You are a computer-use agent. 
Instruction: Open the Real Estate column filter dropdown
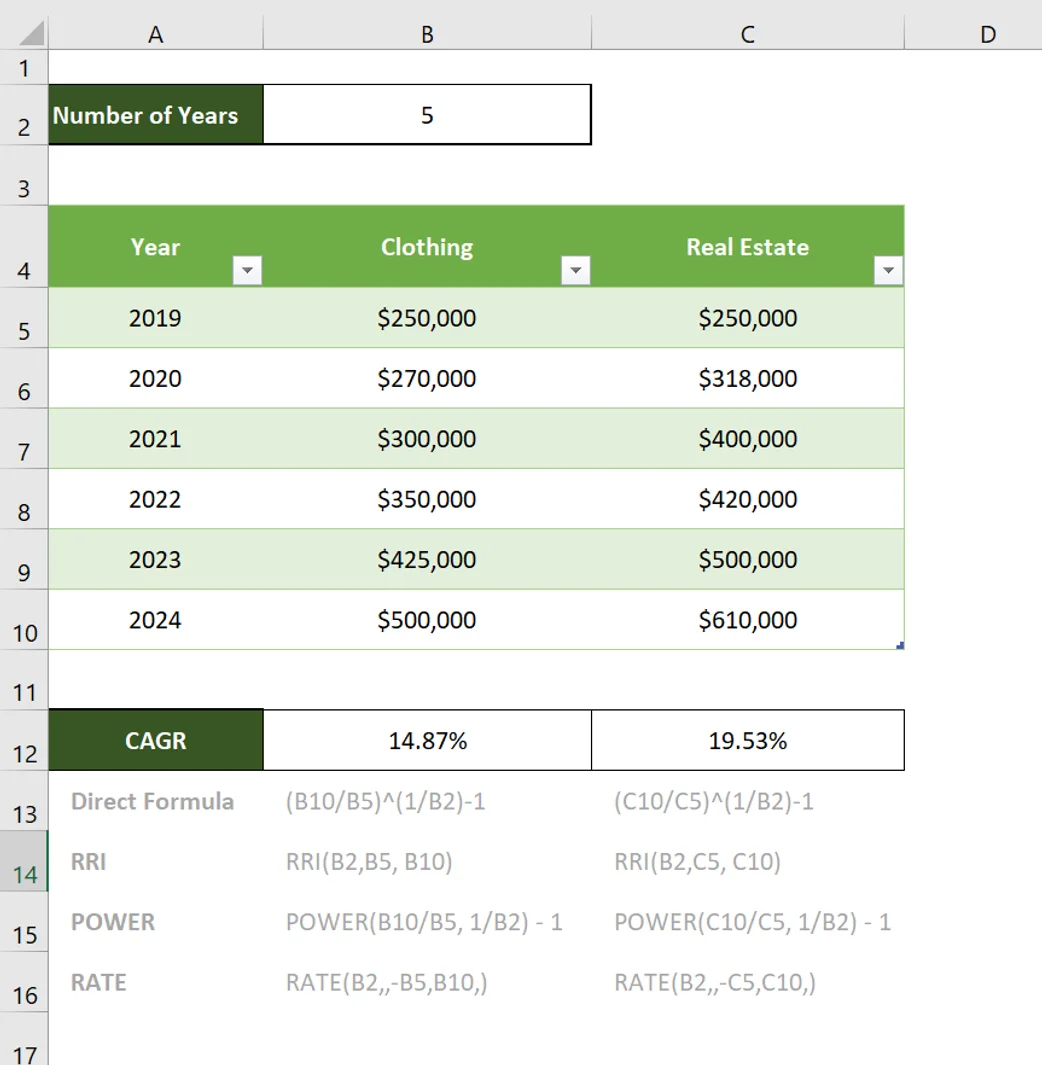click(x=886, y=268)
